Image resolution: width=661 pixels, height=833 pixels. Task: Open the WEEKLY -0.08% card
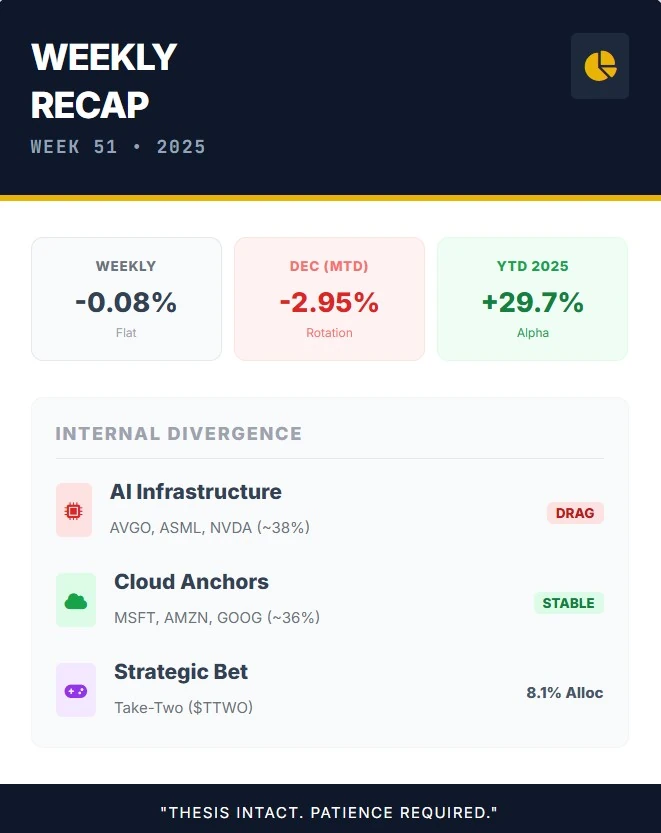126,299
